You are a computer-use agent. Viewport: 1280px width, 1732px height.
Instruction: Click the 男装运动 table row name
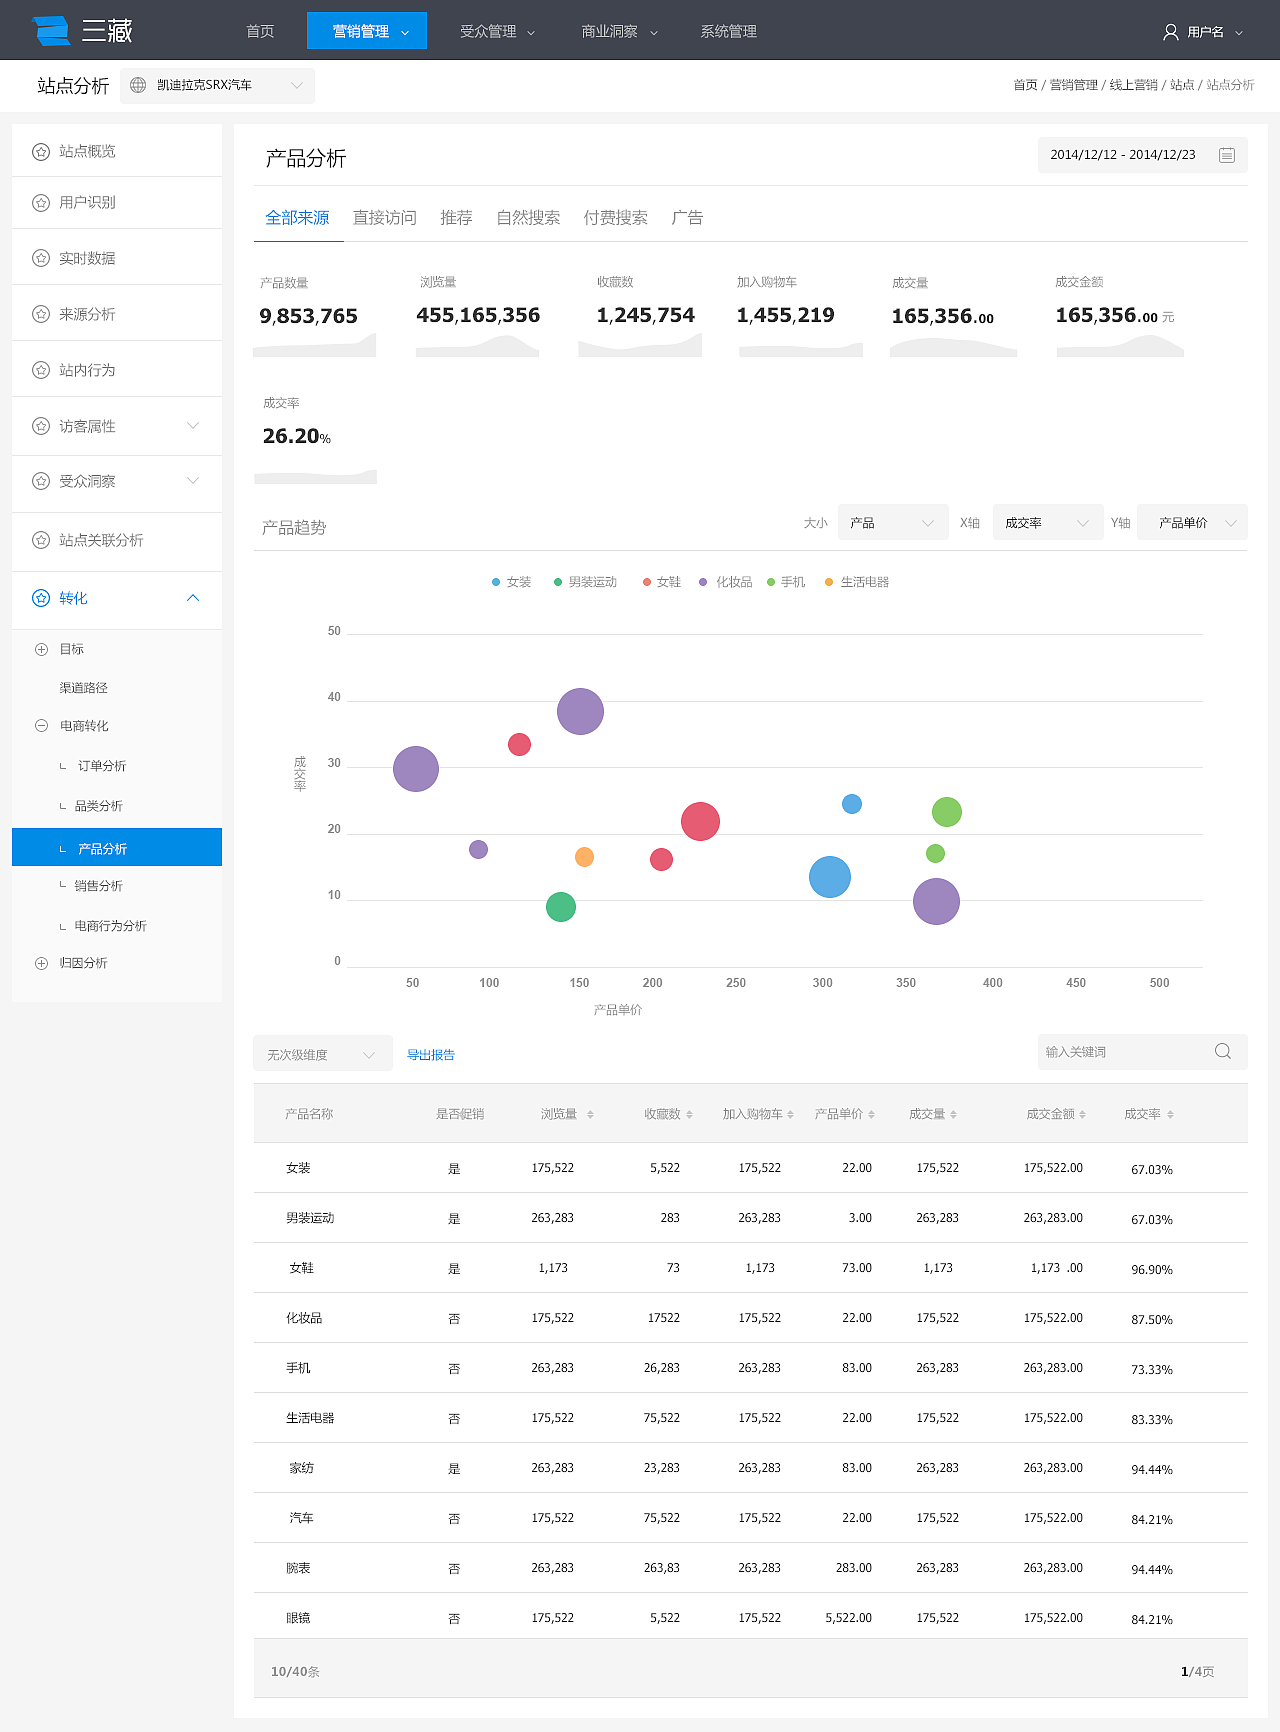[310, 1218]
